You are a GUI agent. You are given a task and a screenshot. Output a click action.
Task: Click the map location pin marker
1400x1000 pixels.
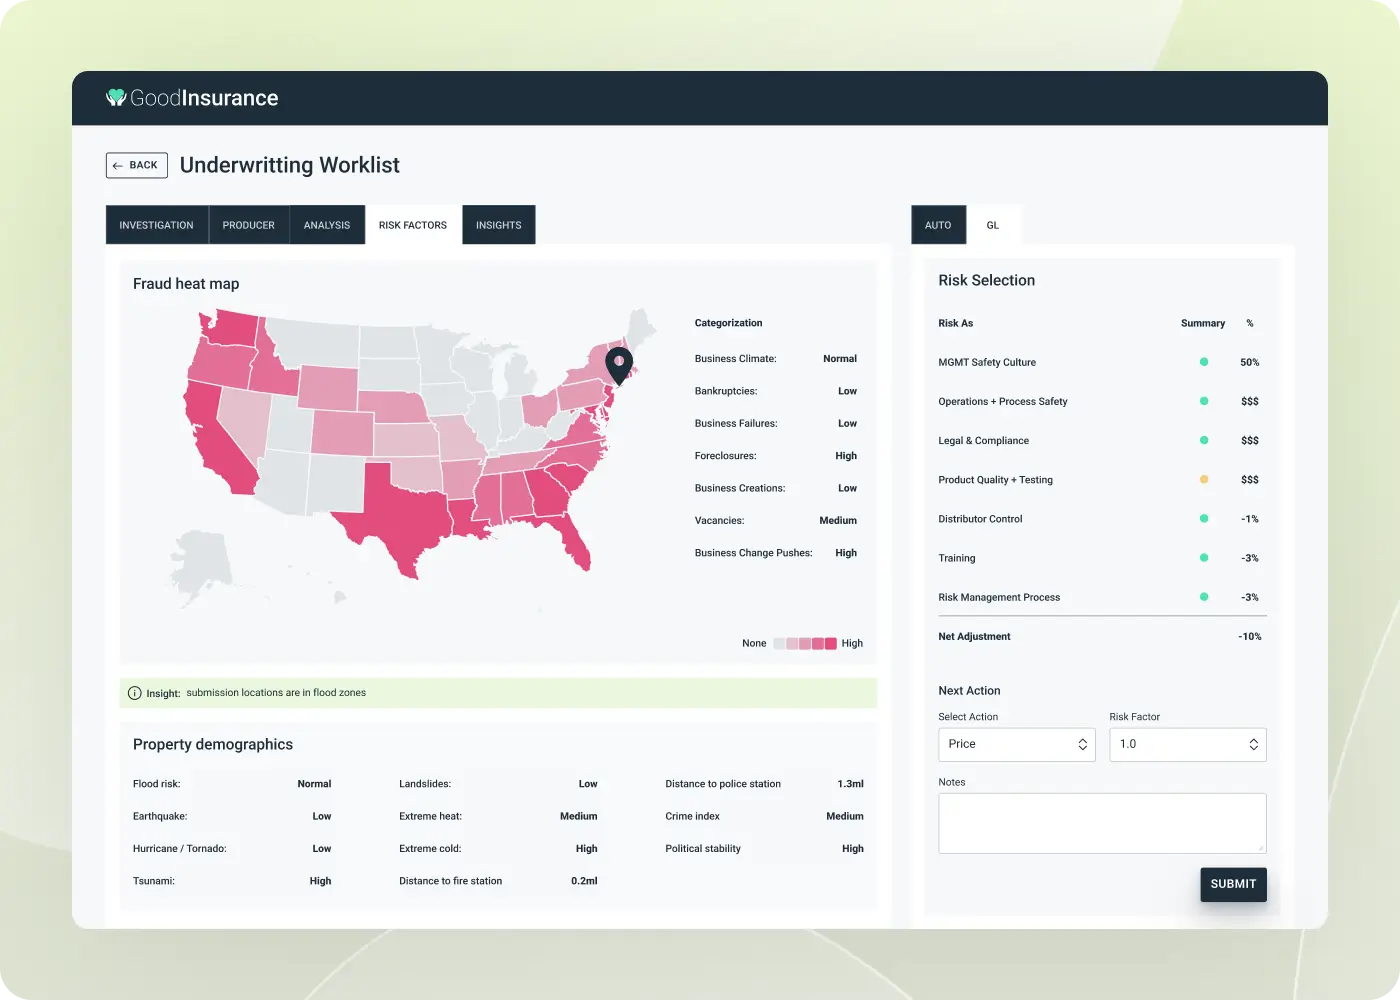tap(619, 365)
